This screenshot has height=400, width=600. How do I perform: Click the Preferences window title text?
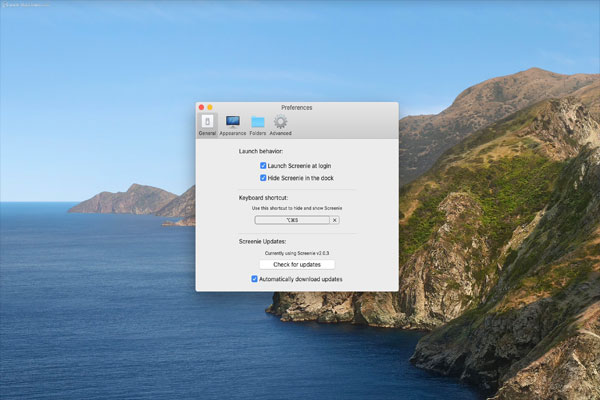click(x=297, y=107)
